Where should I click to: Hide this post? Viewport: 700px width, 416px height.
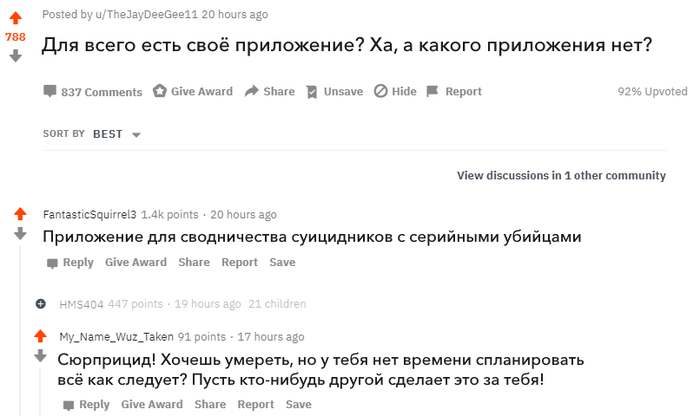[x=395, y=92]
